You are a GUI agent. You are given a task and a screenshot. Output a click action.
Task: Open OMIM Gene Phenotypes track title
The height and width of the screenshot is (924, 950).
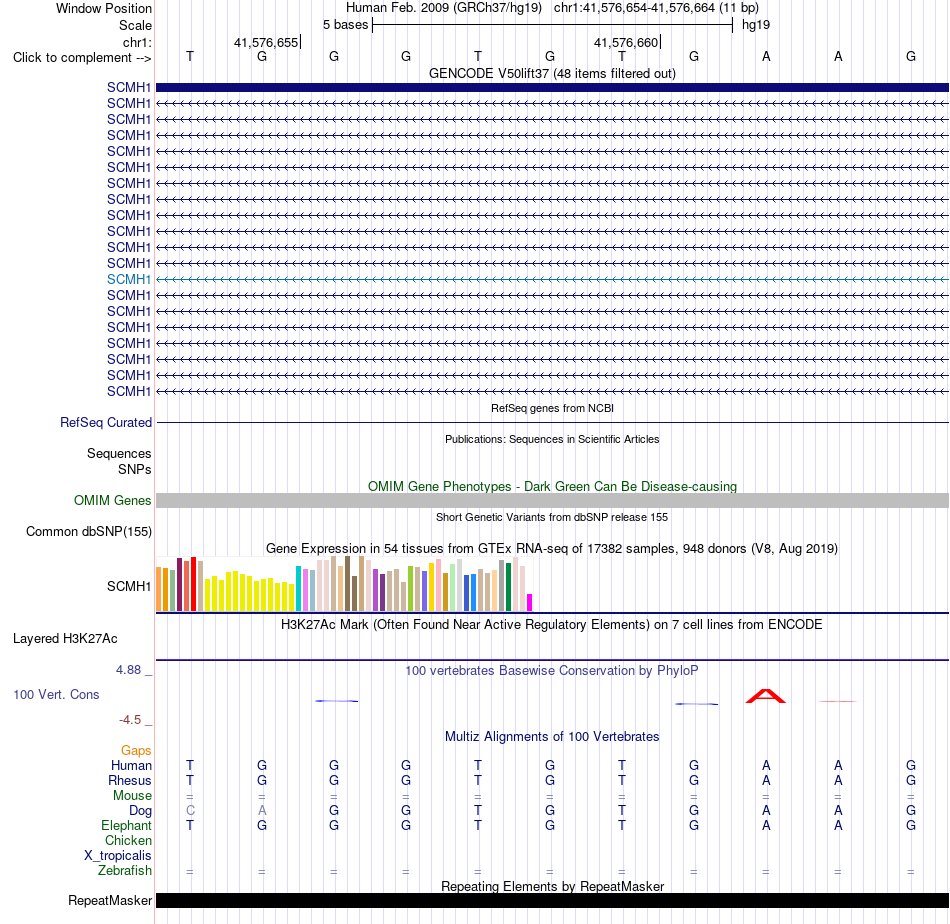tap(552, 486)
